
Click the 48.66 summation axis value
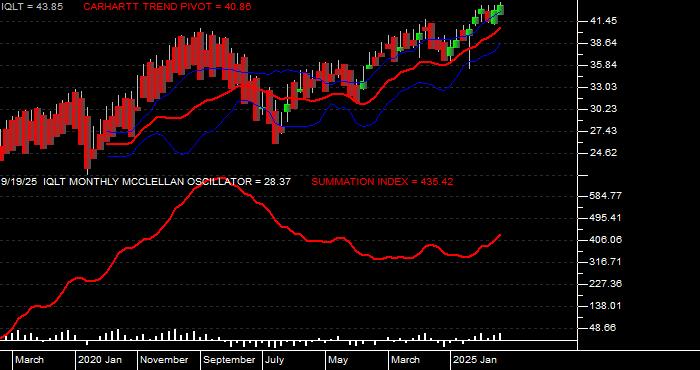[603, 328]
